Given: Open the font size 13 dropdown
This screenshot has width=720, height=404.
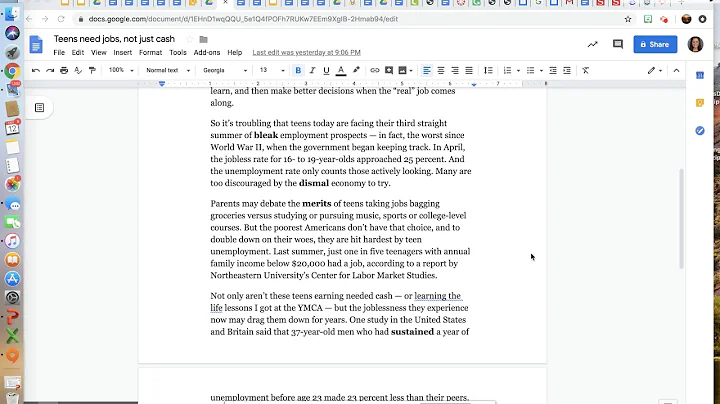Looking at the screenshot, I should [272, 70].
